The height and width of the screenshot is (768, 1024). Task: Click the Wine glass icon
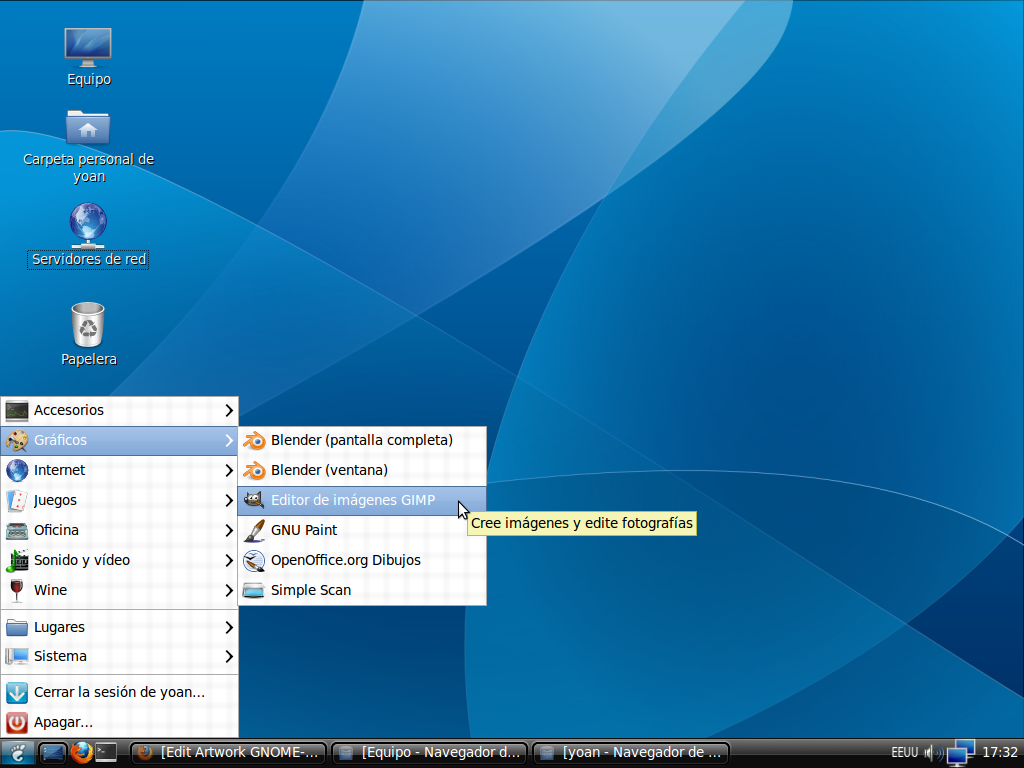pyautogui.click(x=17, y=590)
